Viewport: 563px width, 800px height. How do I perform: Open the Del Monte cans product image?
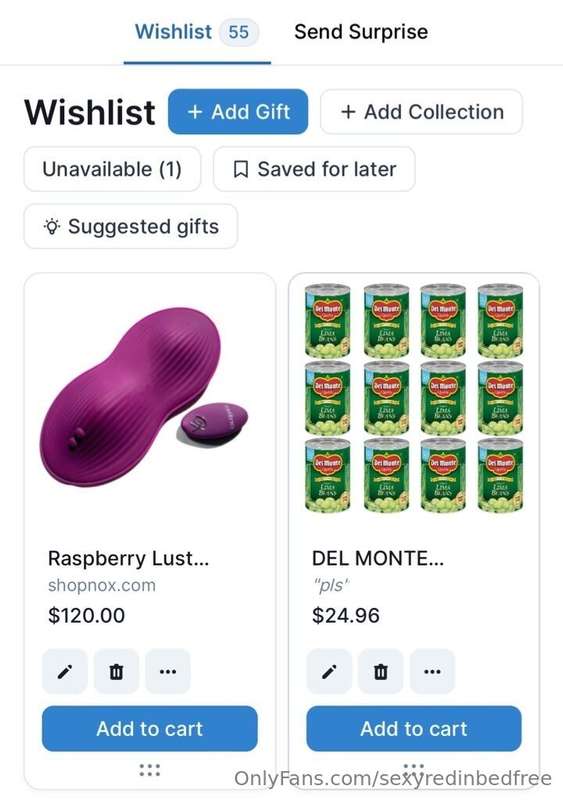tap(414, 398)
